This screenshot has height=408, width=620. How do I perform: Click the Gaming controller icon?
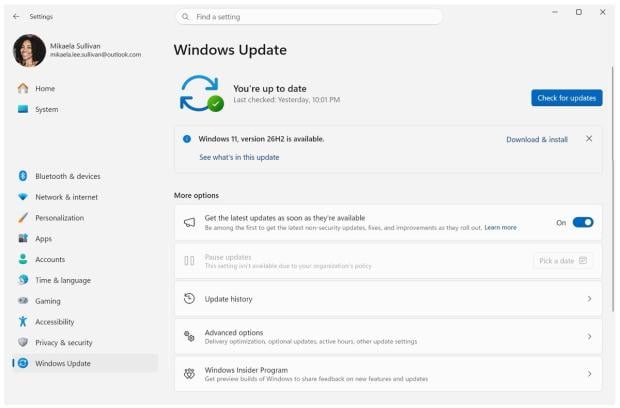point(23,301)
